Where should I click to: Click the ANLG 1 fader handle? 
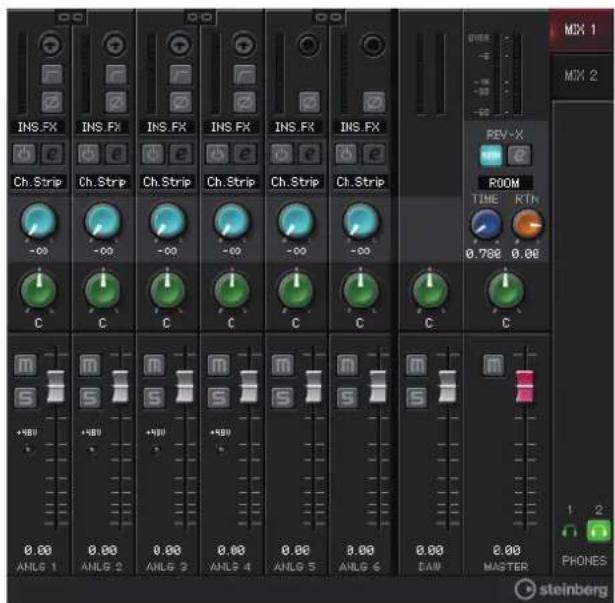tap(56, 386)
